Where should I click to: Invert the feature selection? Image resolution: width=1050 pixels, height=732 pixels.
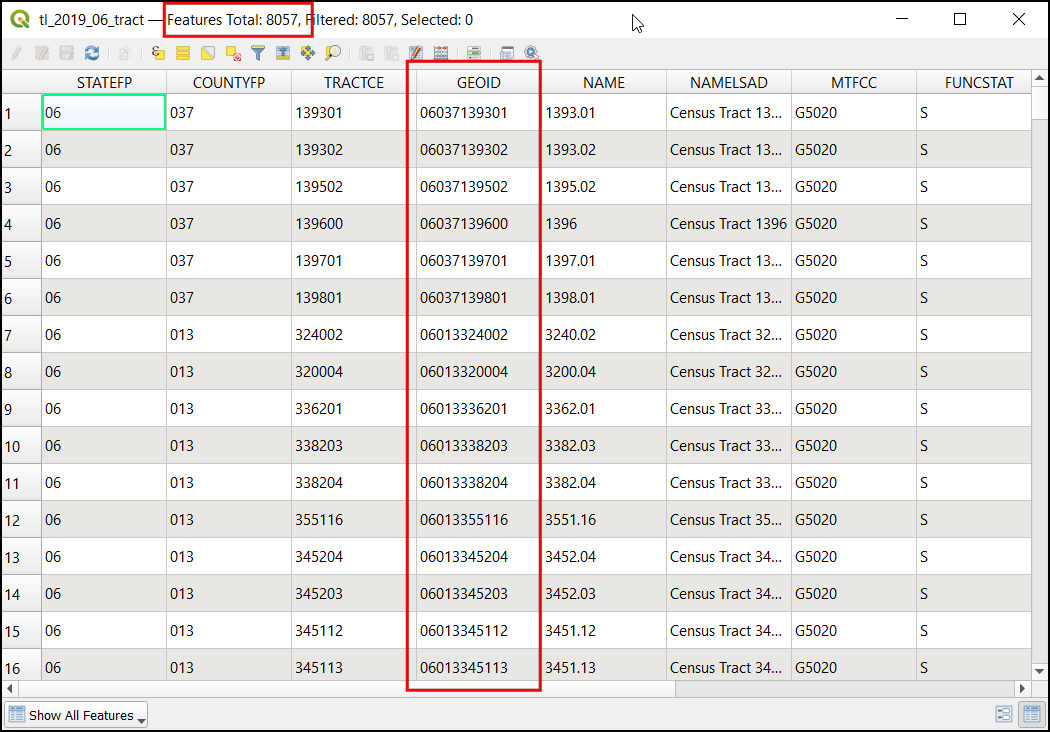coord(208,54)
